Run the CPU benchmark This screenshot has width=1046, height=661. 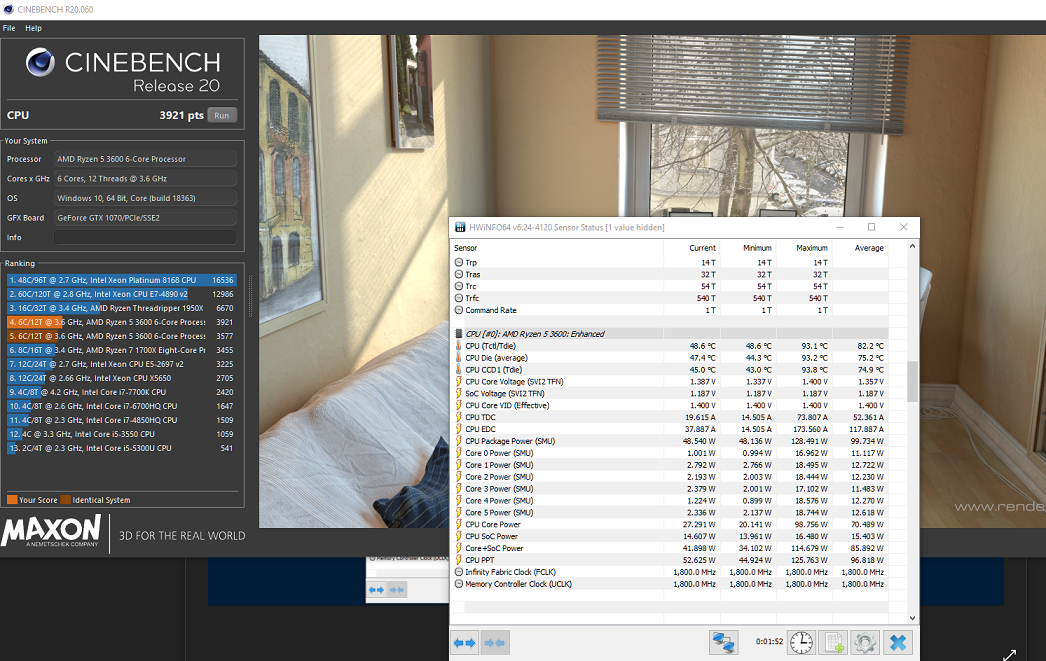[222, 115]
